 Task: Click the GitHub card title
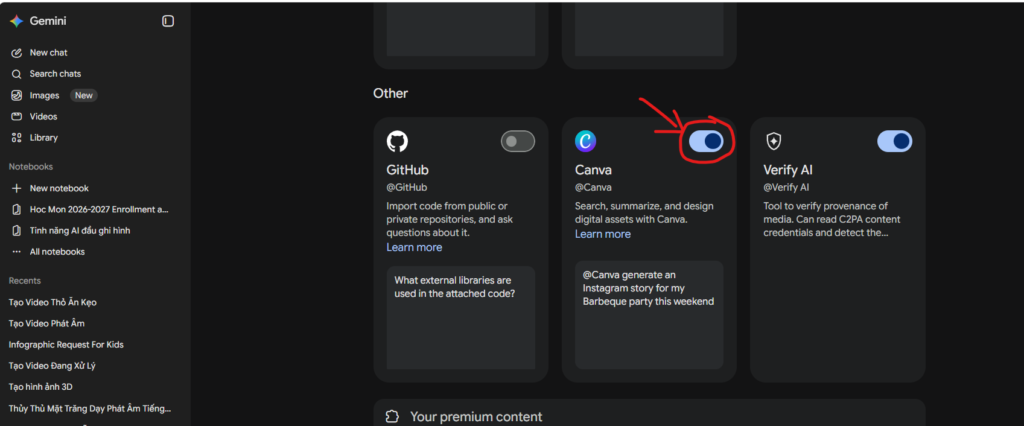[x=408, y=170]
